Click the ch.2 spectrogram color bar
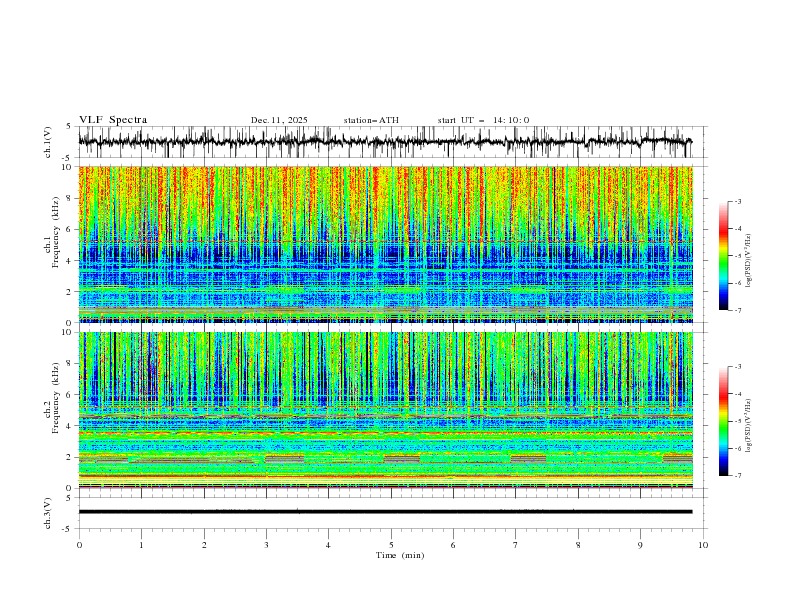Viewport: 792px width, 612px height. pos(723,421)
